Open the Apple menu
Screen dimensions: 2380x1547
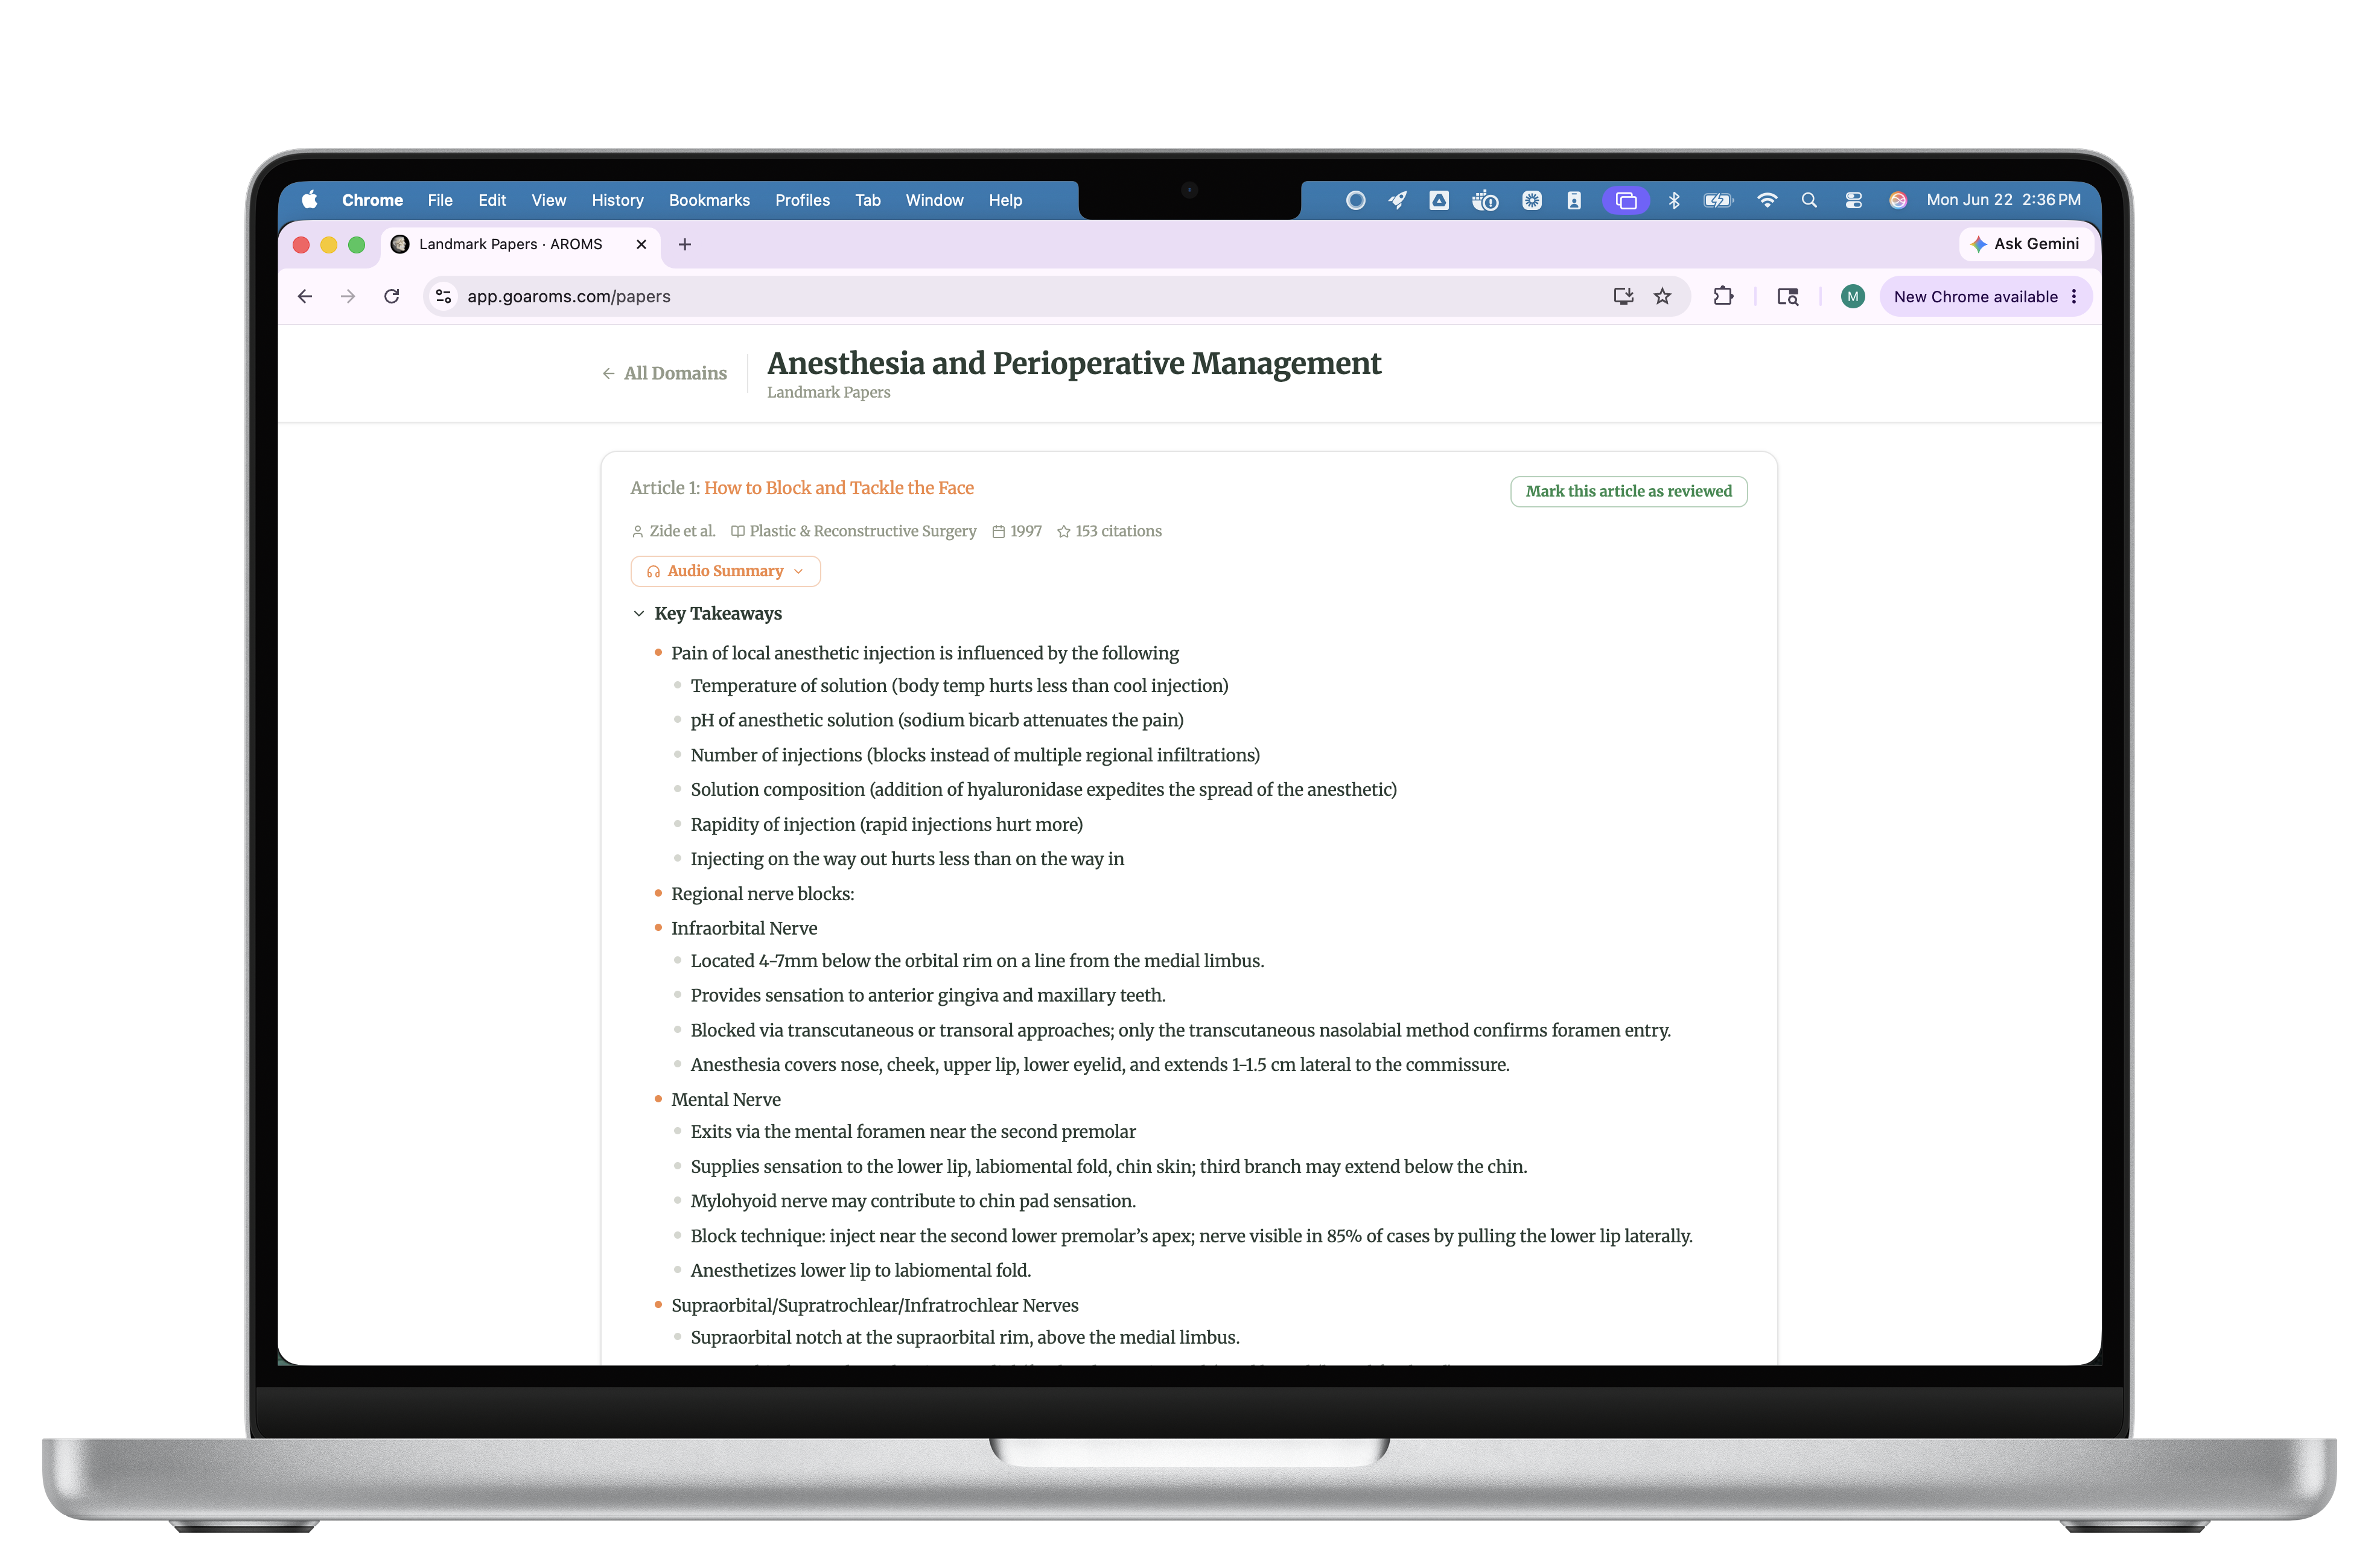tap(310, 200)
